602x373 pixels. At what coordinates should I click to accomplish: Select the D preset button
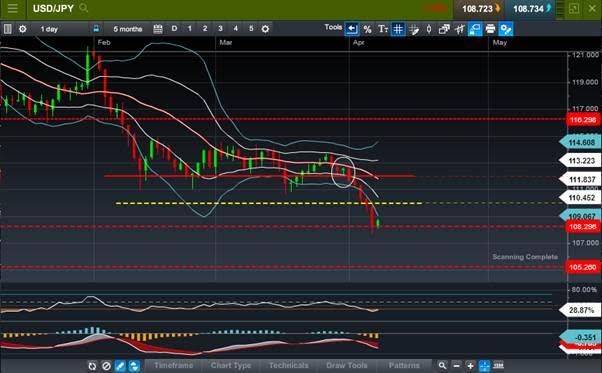tap(174, 29)
